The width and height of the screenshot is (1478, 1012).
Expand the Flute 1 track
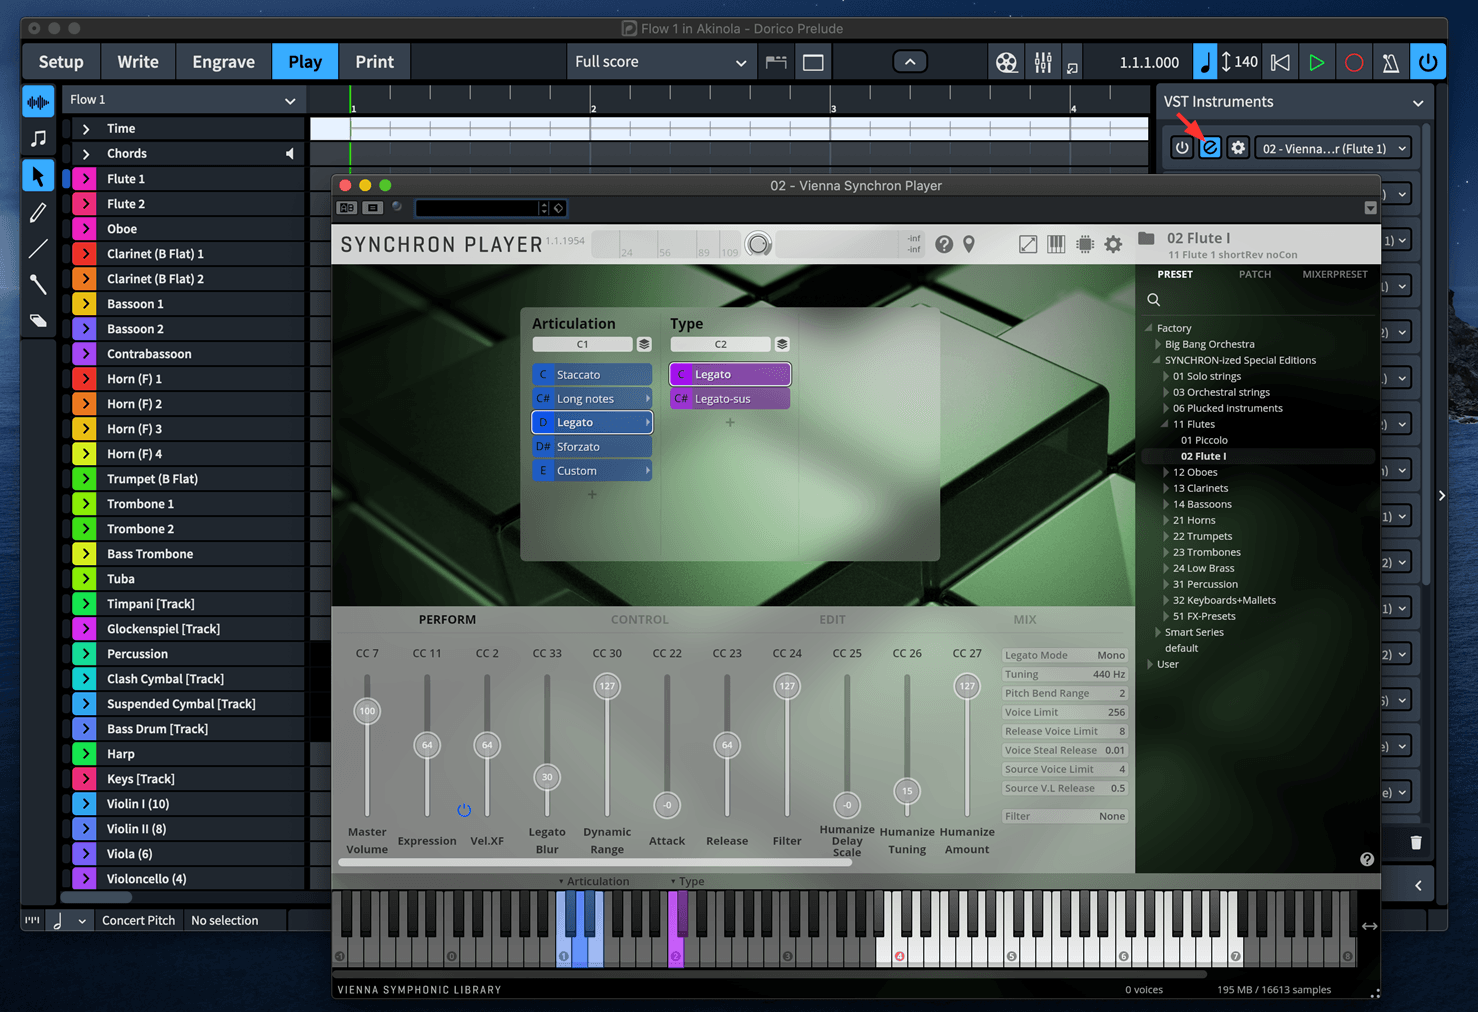86,179
